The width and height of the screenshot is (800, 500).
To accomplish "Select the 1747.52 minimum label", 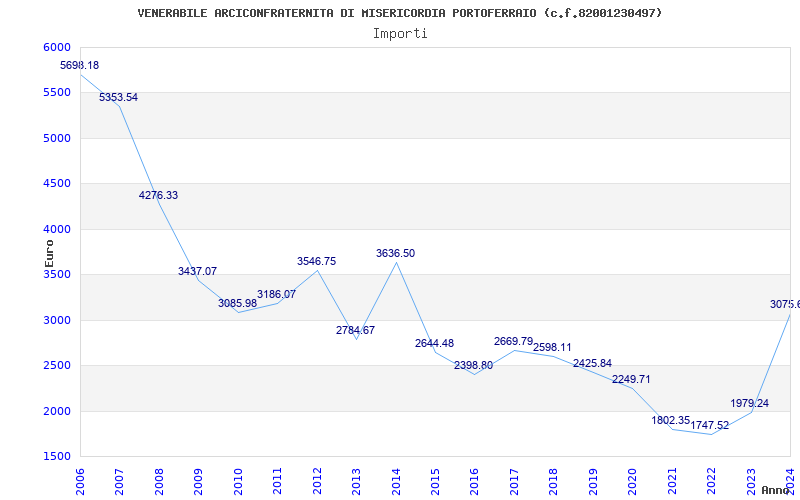I will tap(710, 425).
